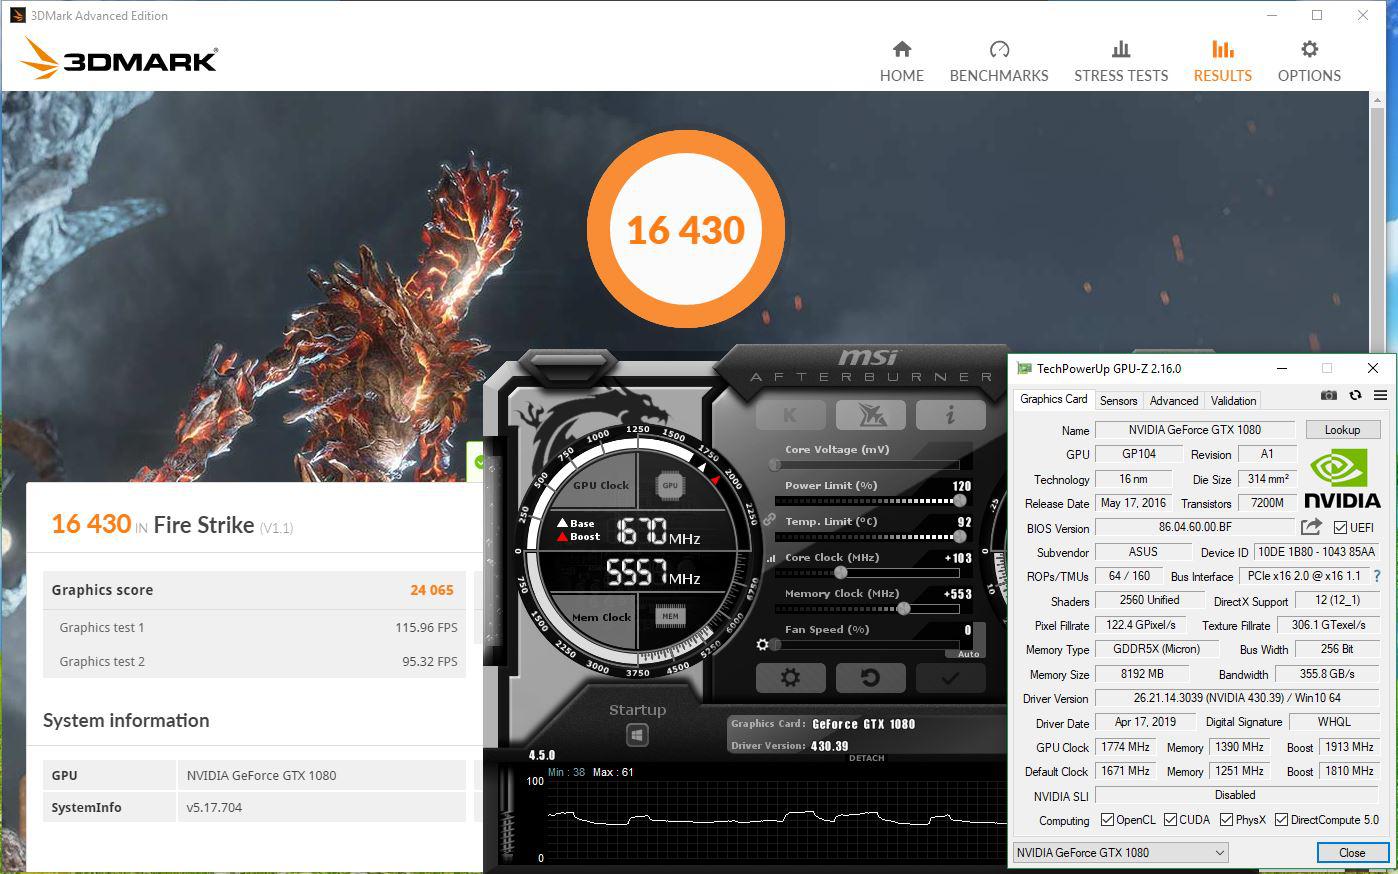The width and height of the screenshot is (1398, 874).
Task: Take GPU-Z screenshot with camera icon
Action: pyautogui.click(x=1328, y=396)
